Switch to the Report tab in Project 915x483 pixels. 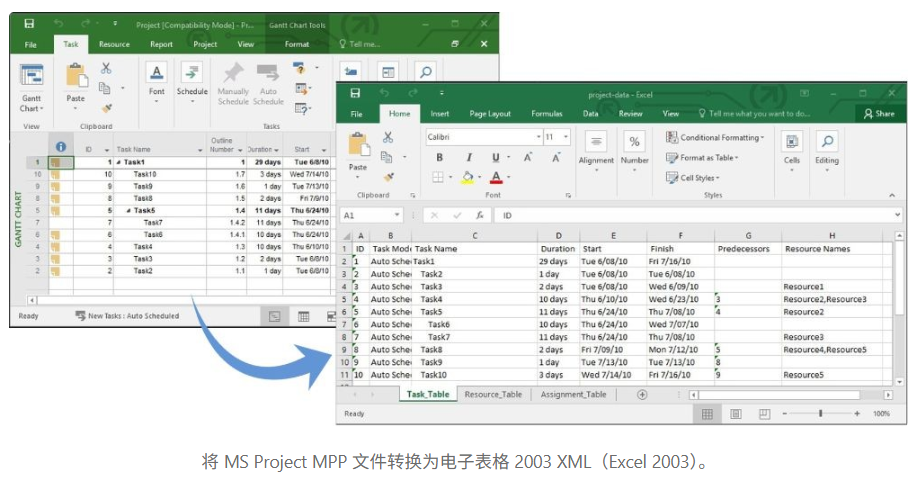(x=161, y=44)
